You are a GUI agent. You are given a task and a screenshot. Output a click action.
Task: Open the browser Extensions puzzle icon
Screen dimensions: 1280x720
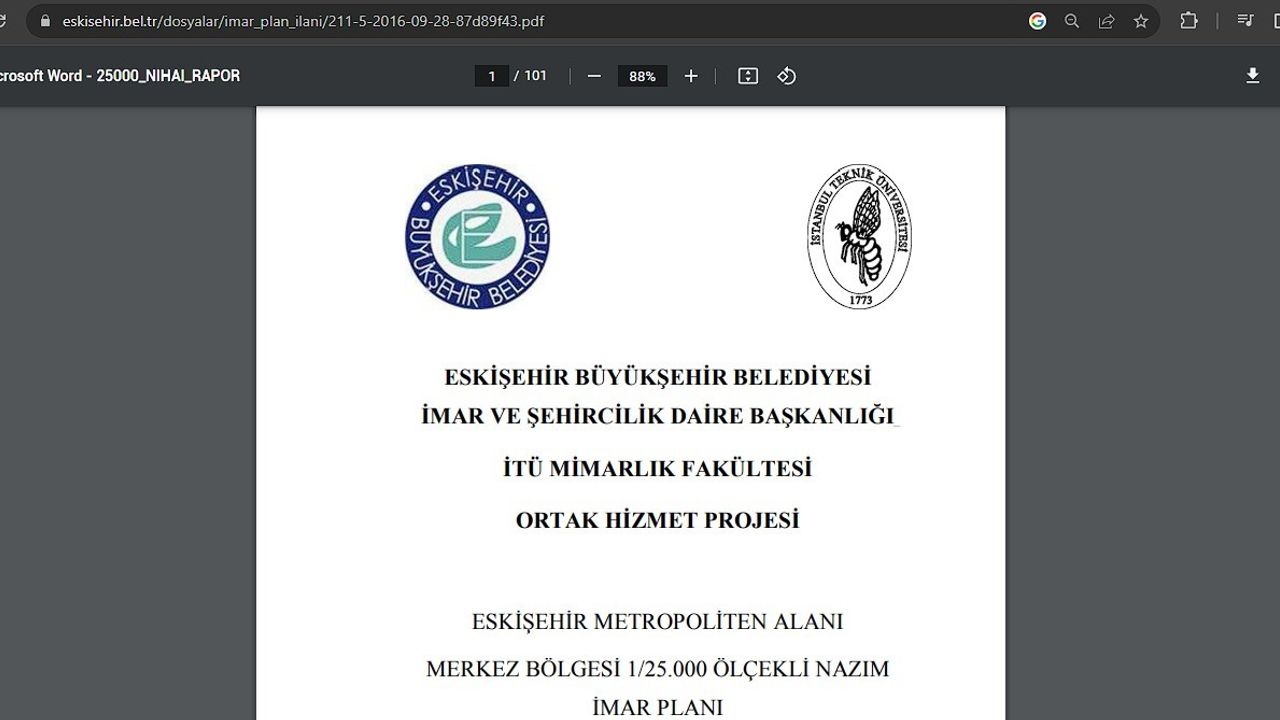1189,21
